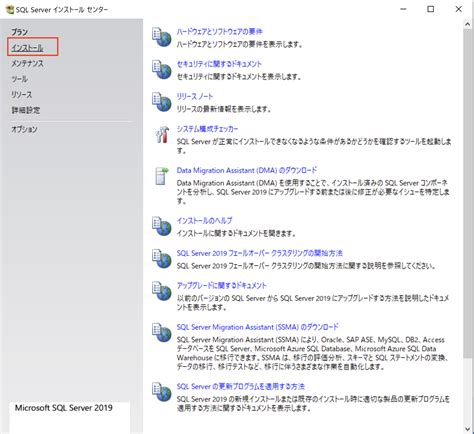The image size is (474, 434).
Task: Click the globe icon beside リリース ノート
Action: pyautogui.click(x=162, y=102)
